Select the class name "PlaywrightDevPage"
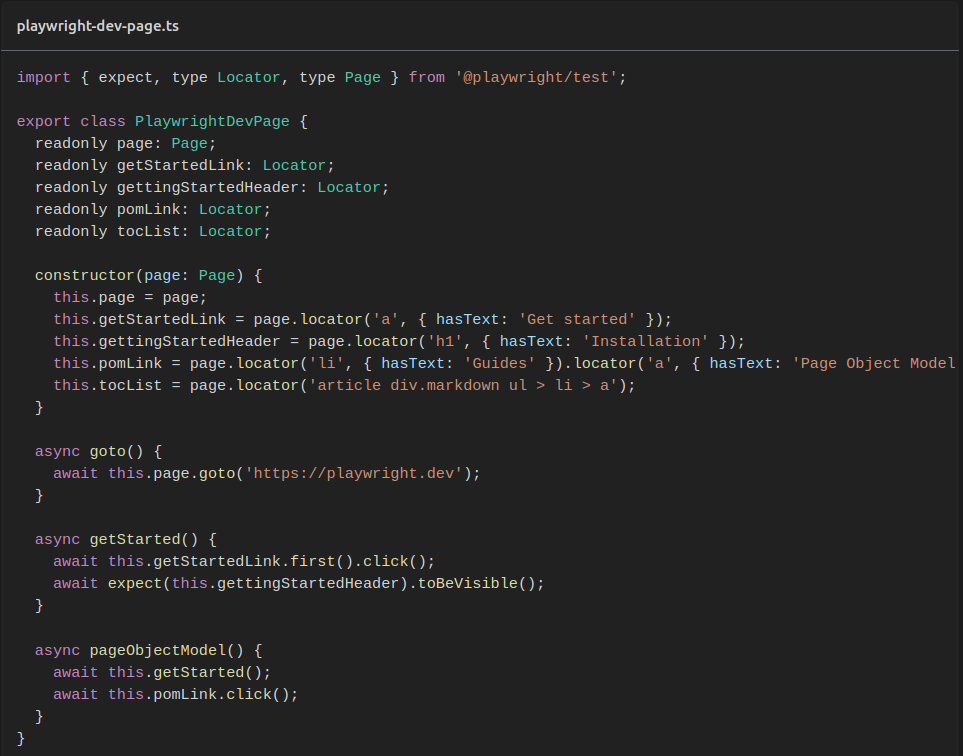 pyautogui.click(x=212, y=122)
